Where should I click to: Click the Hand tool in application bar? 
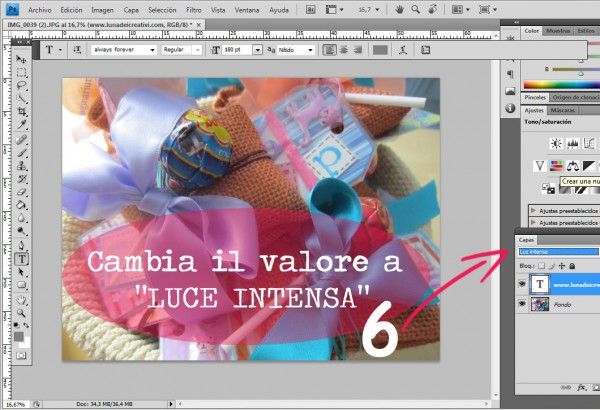(x=399, y=10)
